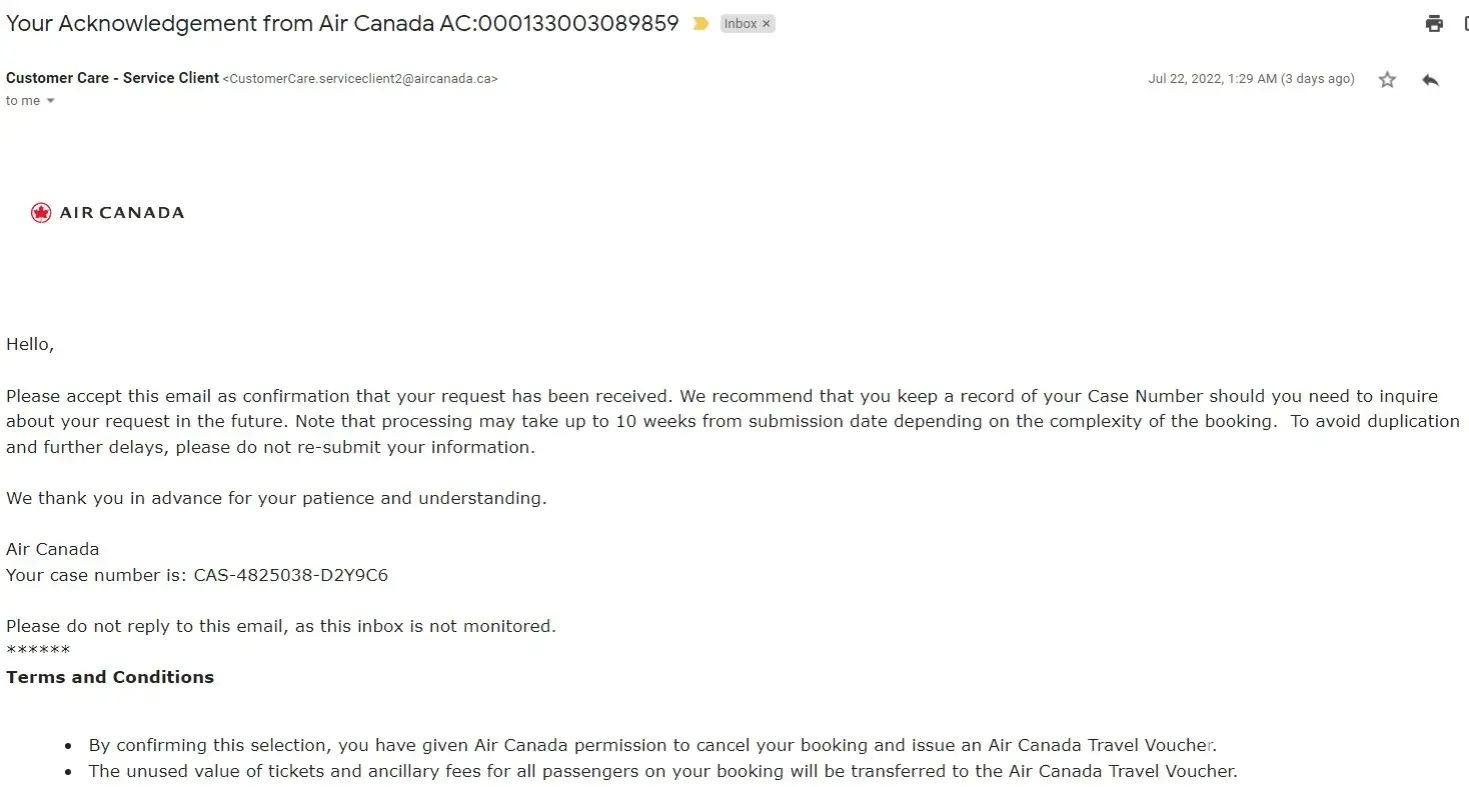
Task: Click the bullet about cancelling your booking
Action: 652,745
